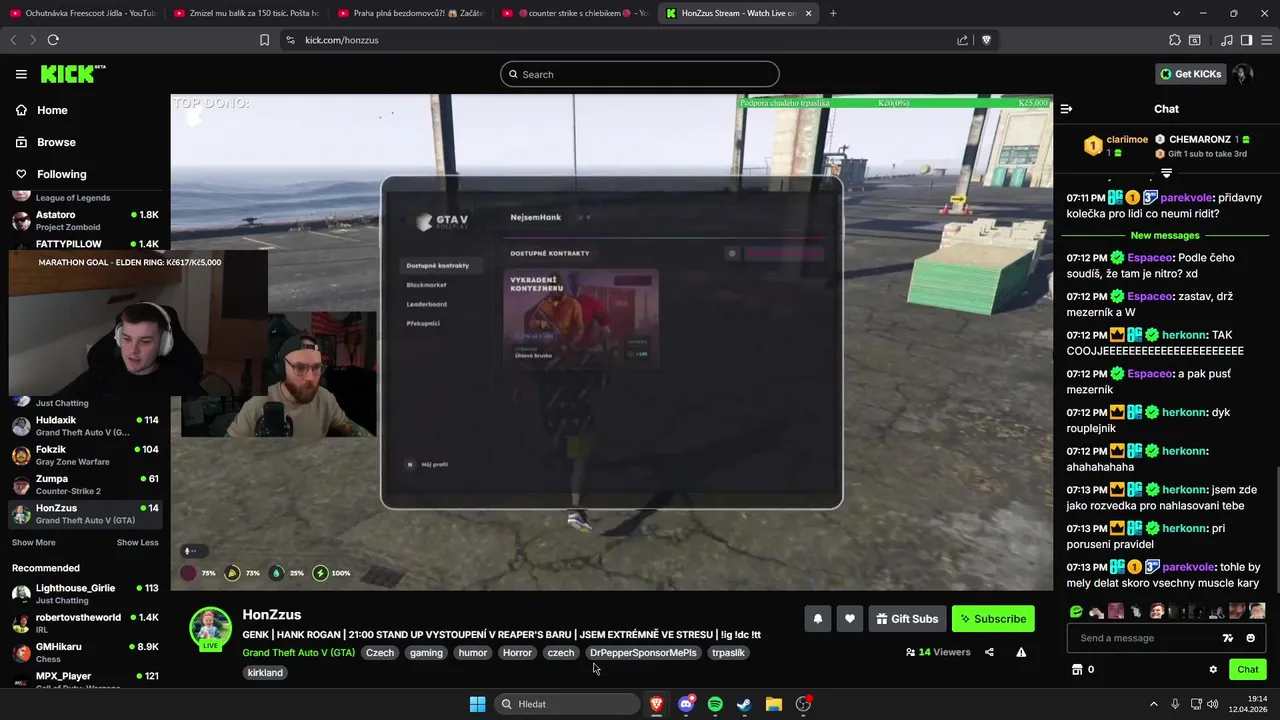Image resolution: width=1280 pixels, height=720 pixels.
Task: Select the DrPepperSponsorMePls tag
Action: tap(643, 653)
